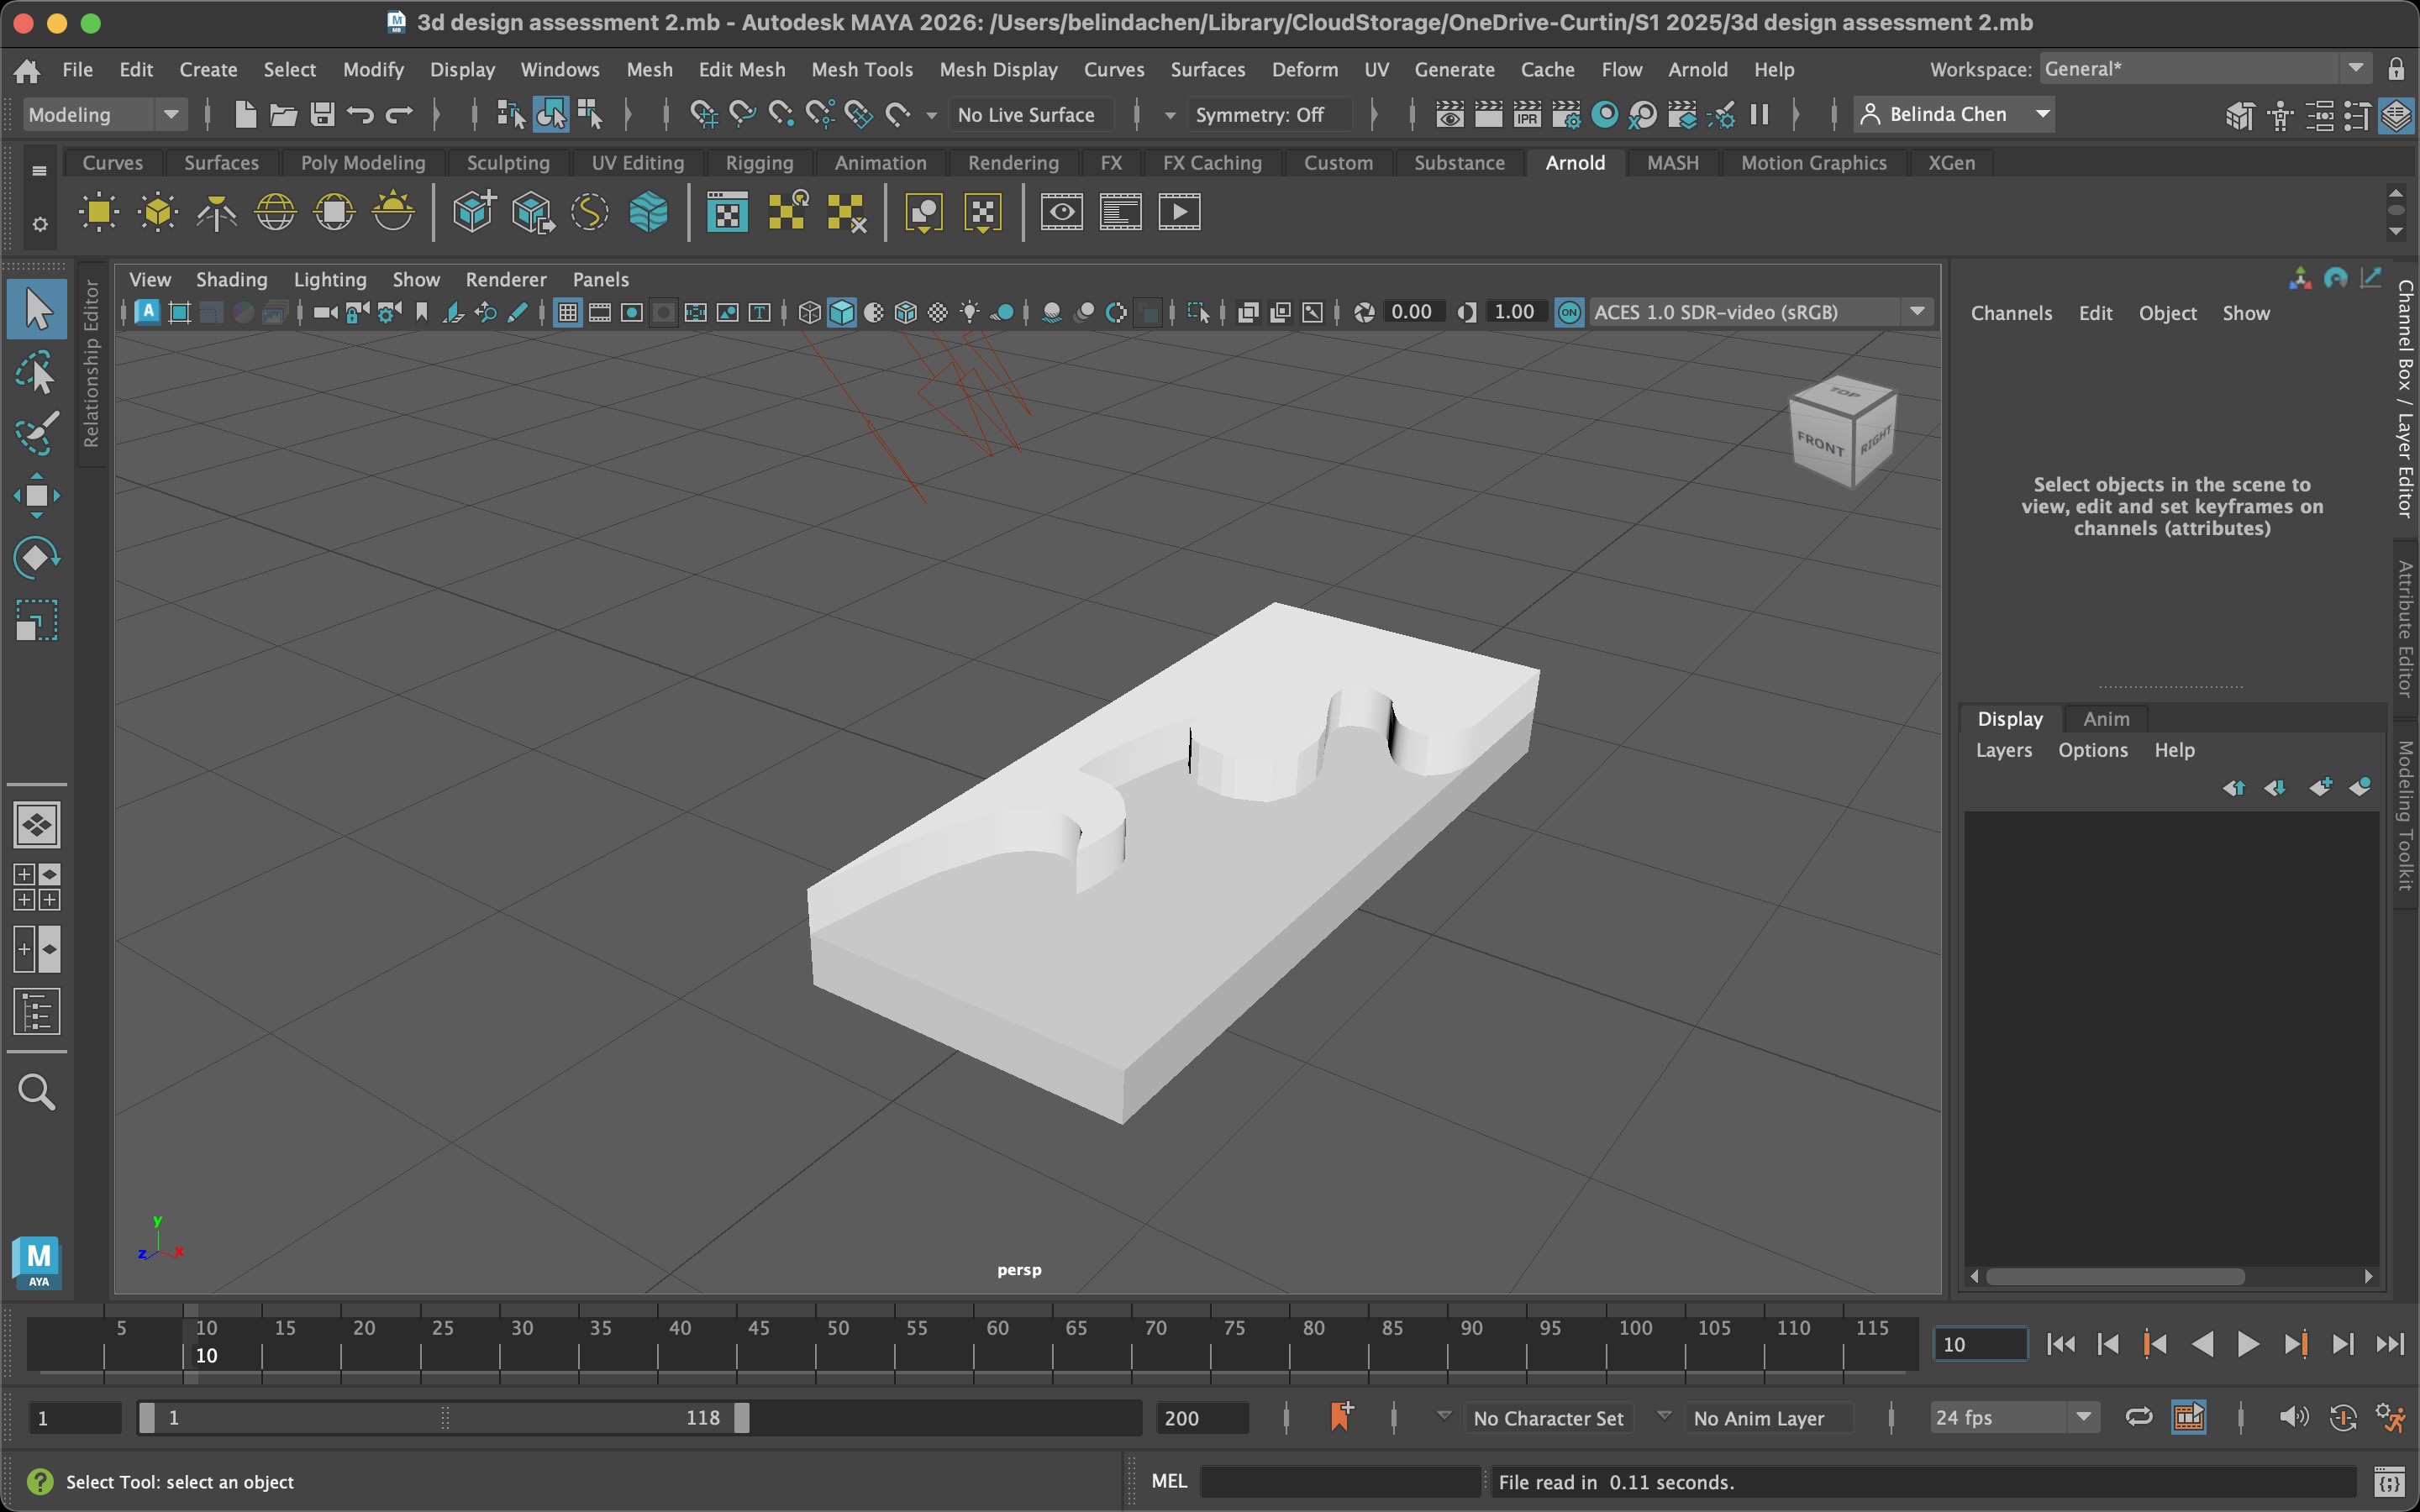Activate the Scale tool in toolbox

pyautogui.click(x=37, y=620)
